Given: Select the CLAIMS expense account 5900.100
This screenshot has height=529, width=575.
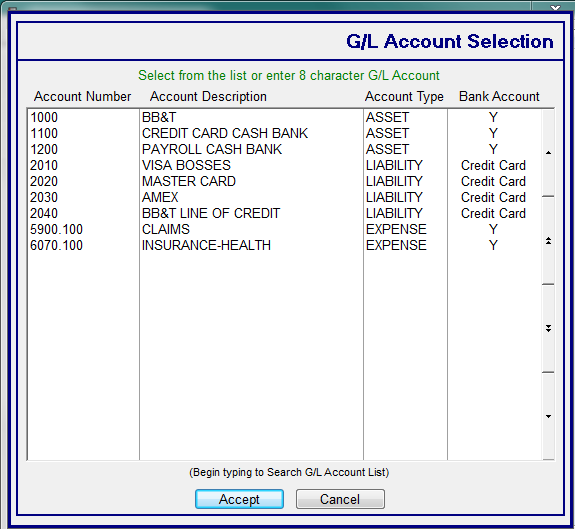Looking at the screenshot, I should [285, 229].
